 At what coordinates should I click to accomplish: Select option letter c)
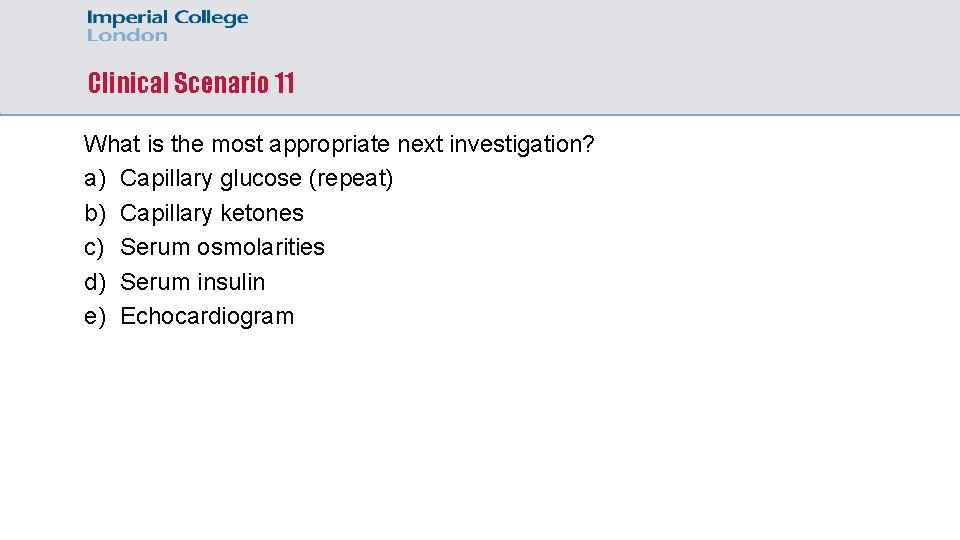tap(95, 247)
